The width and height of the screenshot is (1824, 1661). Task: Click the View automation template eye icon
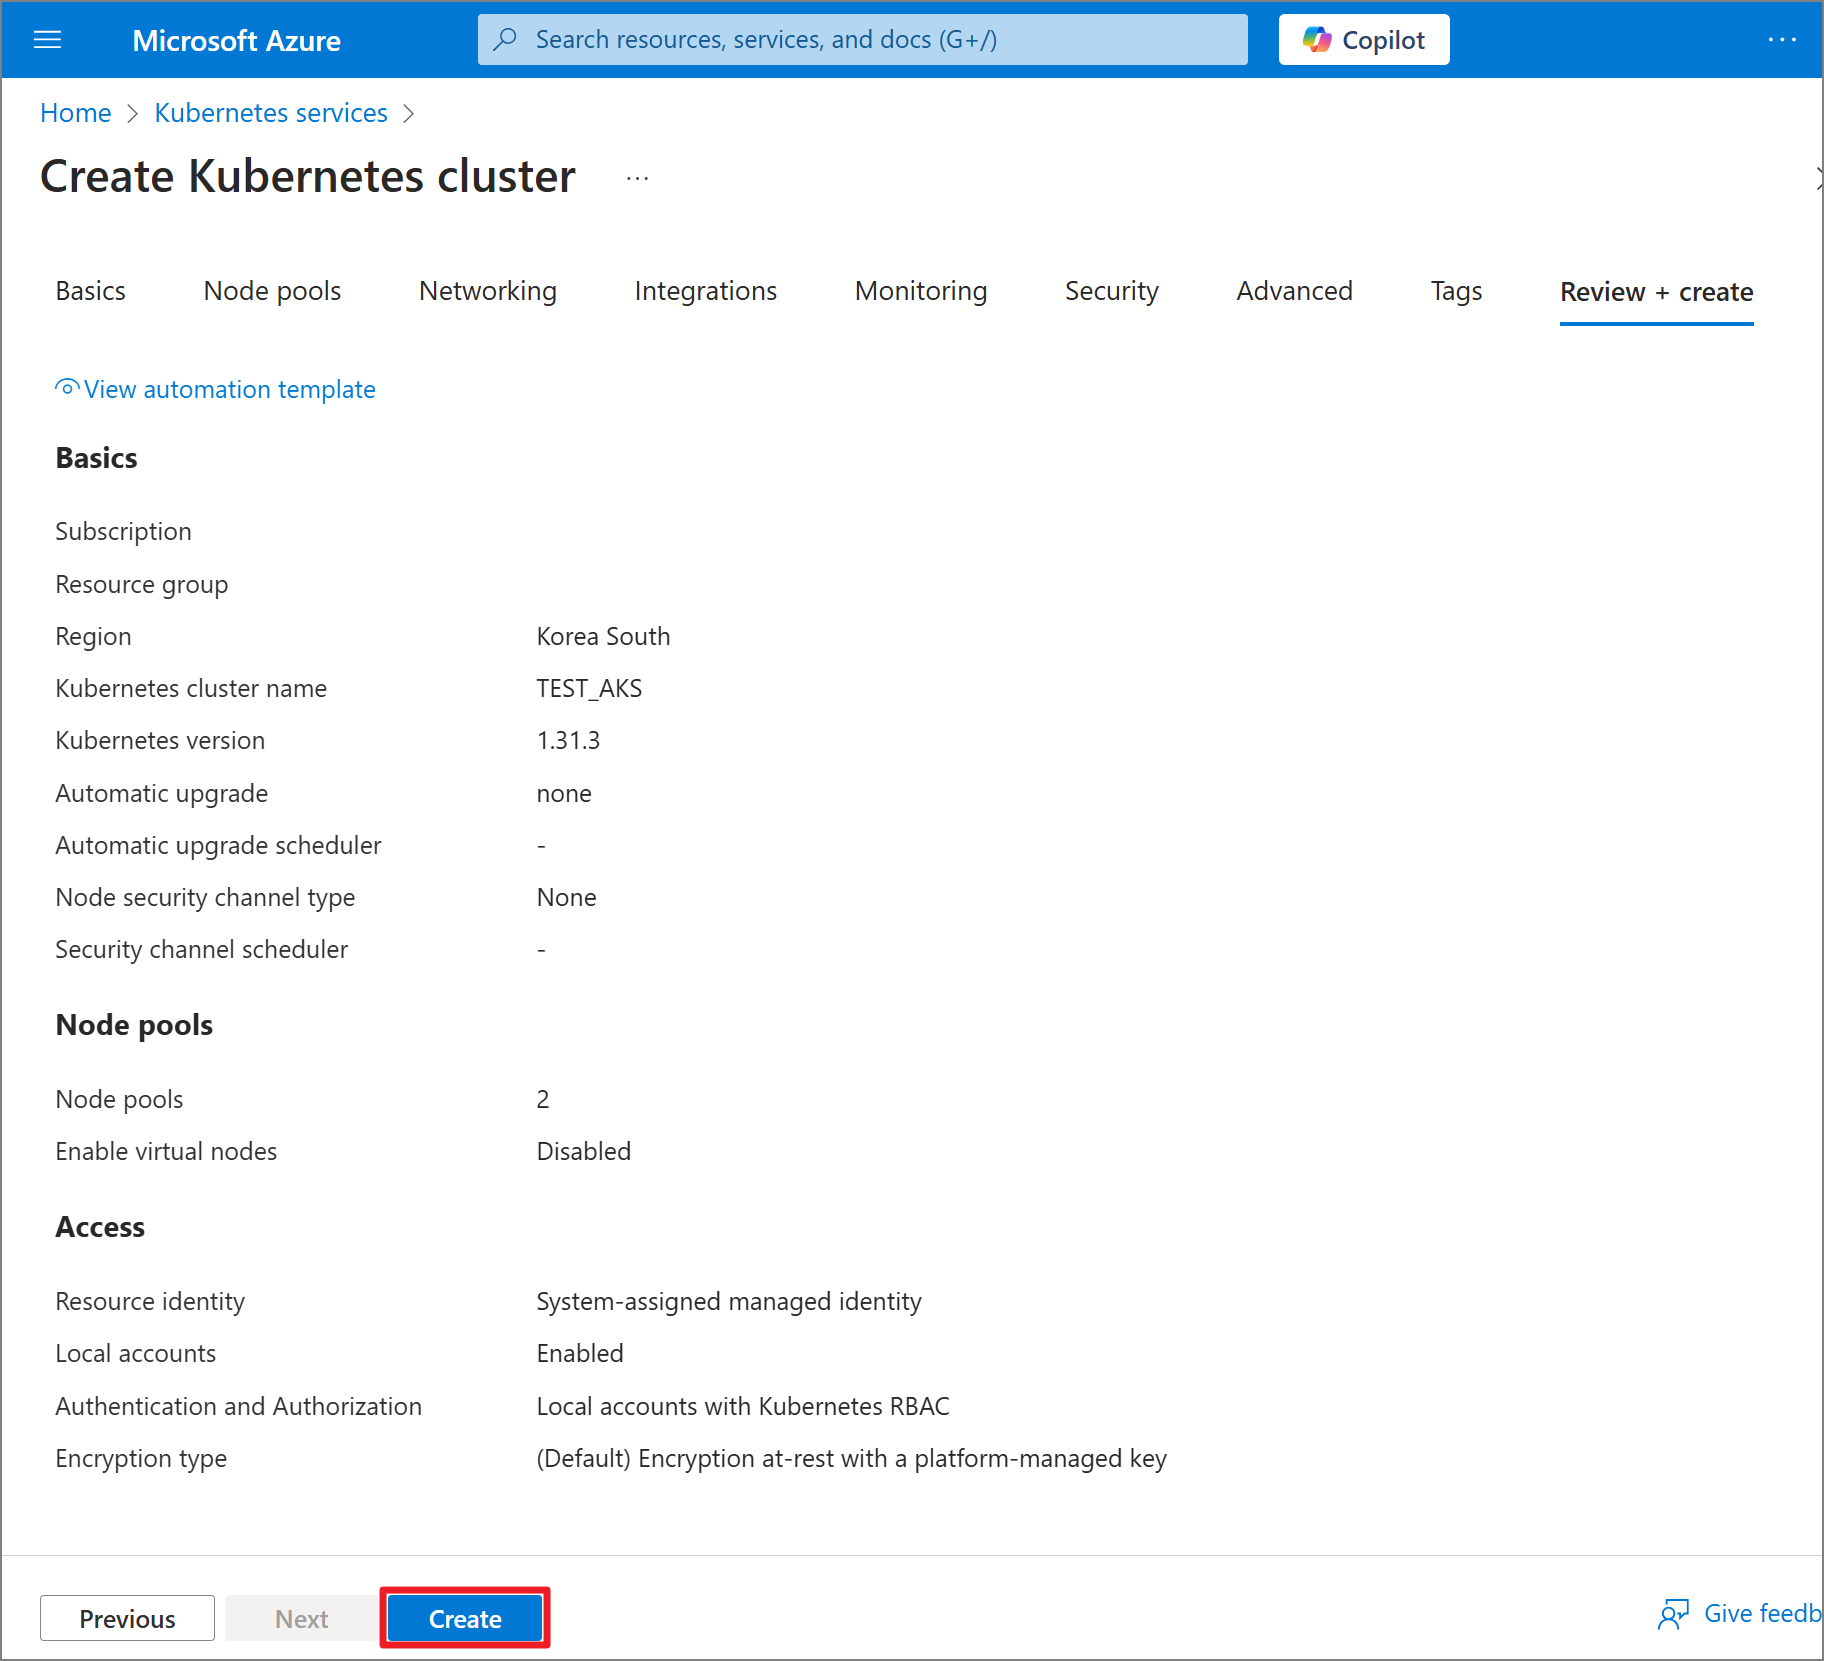click(x=67, y=388)
